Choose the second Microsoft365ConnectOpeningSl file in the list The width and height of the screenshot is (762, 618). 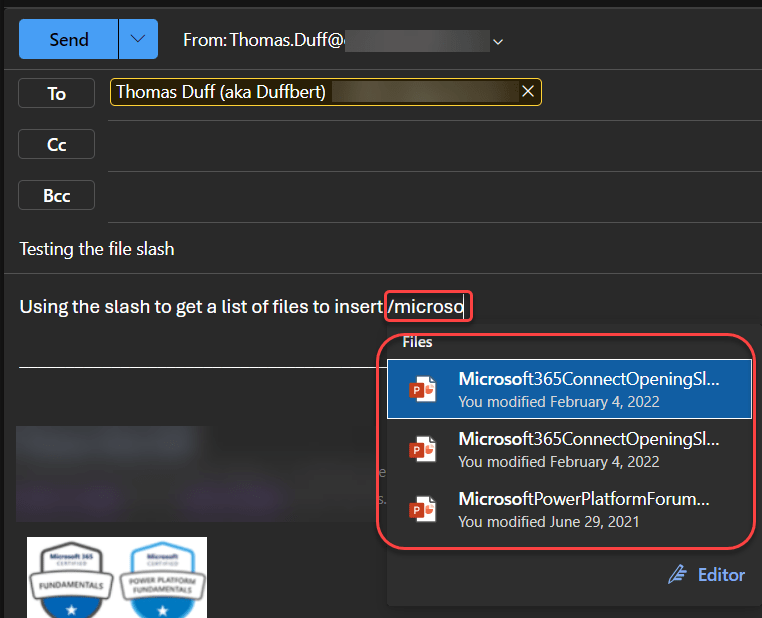(588, 449)
